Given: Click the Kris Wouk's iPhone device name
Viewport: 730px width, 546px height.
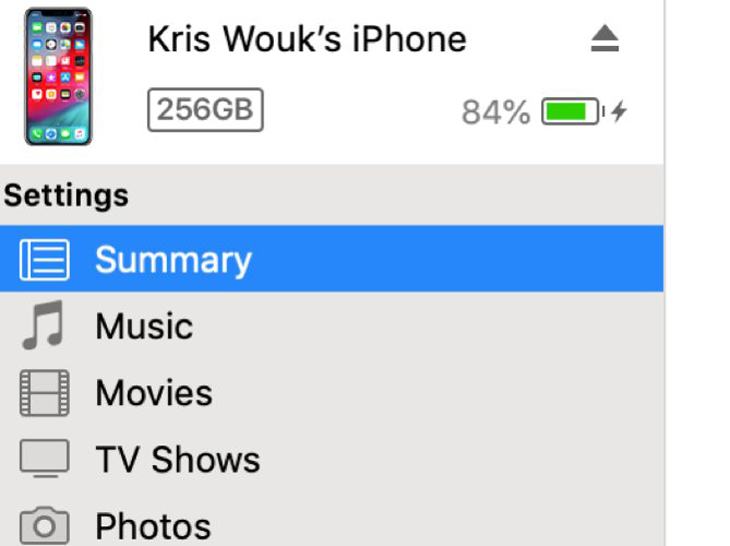Looking at the screenshot, I should (307, 39).
